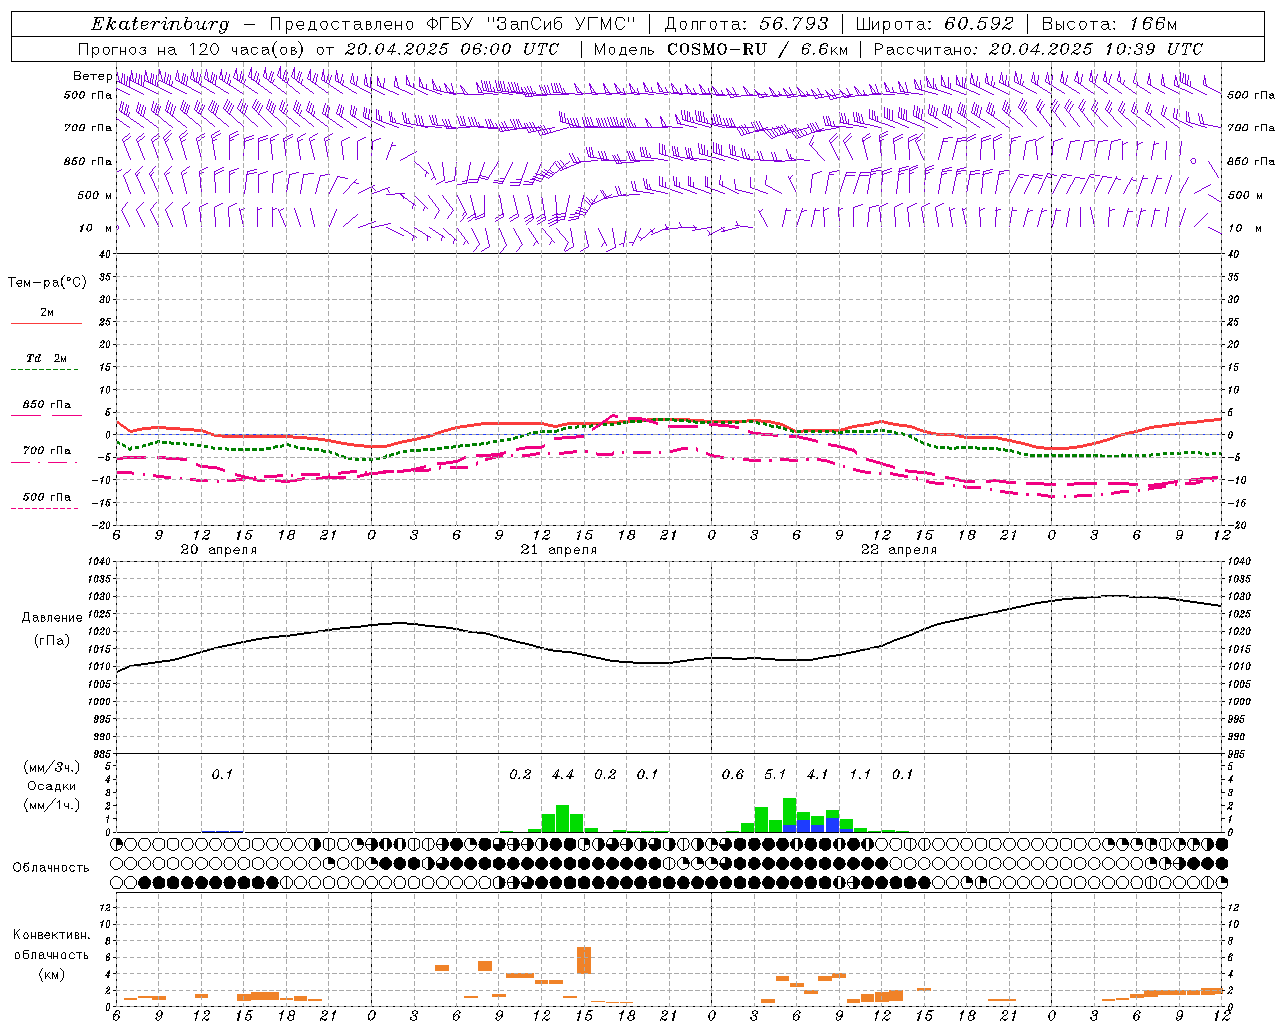Image resolution: width=1280 pixels, height=1024 pixels.
Task: Click the (мм/1ч.) units label
Action: coord(52,805)
